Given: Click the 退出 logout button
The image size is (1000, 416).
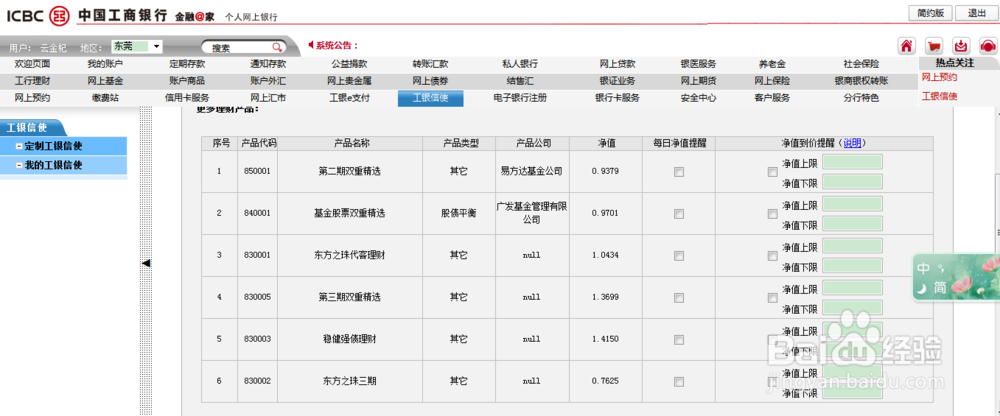Looking at the screenshot, I should (976, 13).
